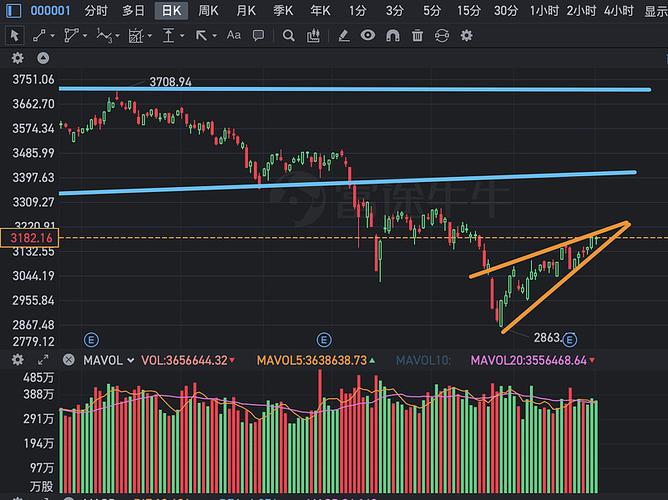Click the middle E event marker

pyautogui.click(x=324, y=340)
